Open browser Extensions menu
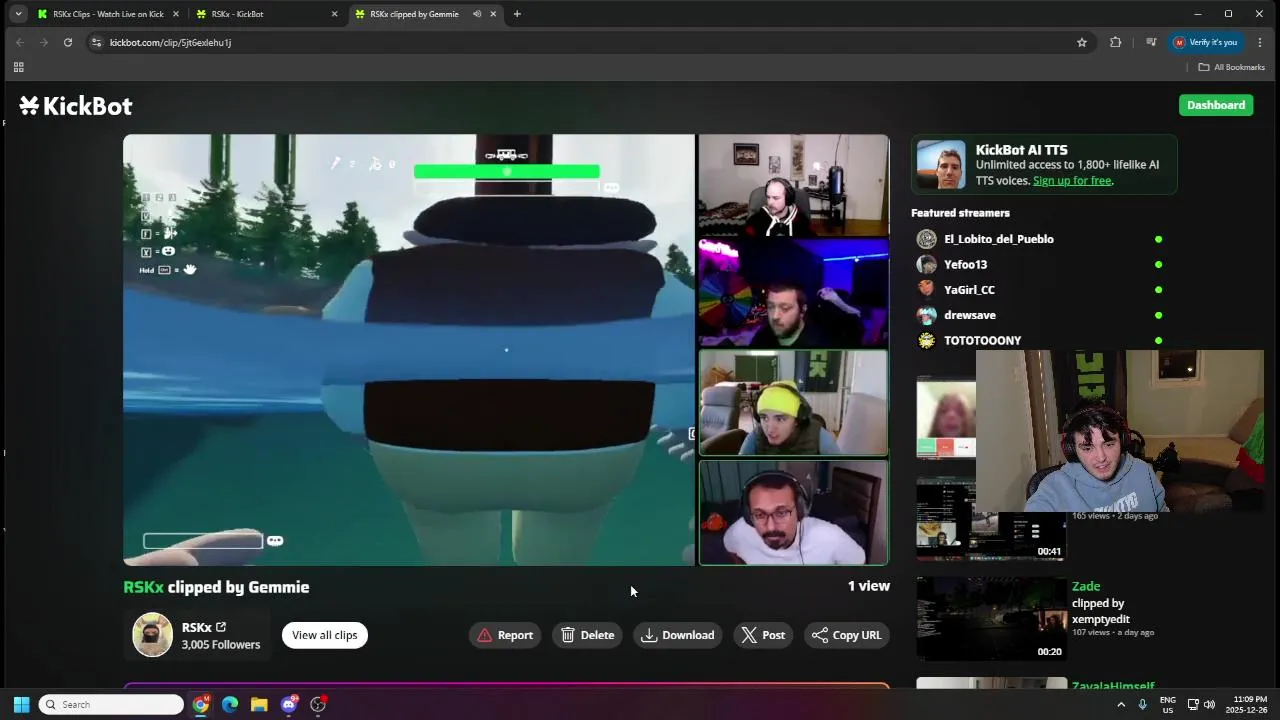The image size is (1280, 720). pyautogui.click(x=1116, y=42)
